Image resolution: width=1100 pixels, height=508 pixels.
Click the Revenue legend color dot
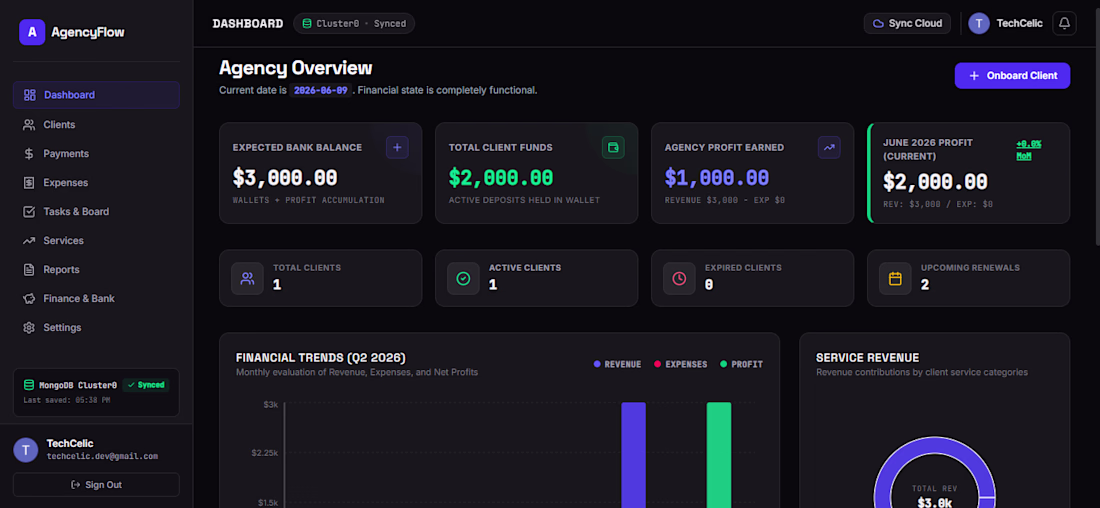tap(598, 364)
